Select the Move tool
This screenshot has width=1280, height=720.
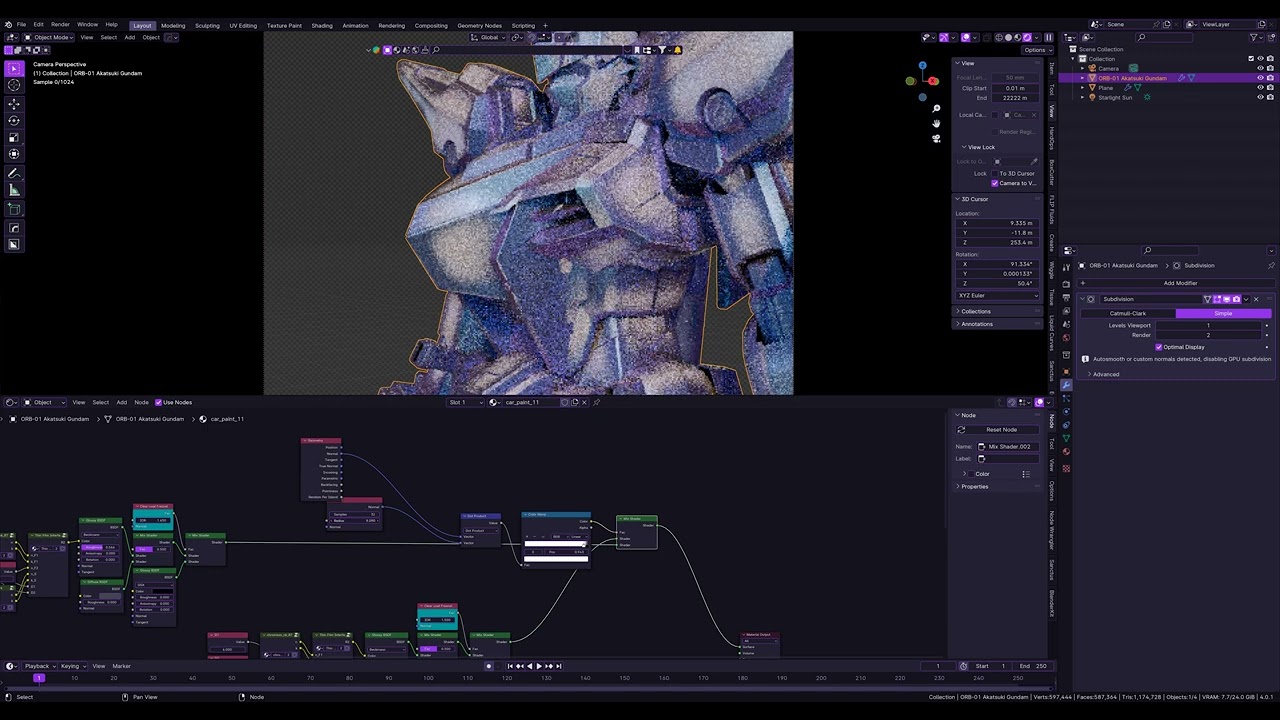coord(14,103)
